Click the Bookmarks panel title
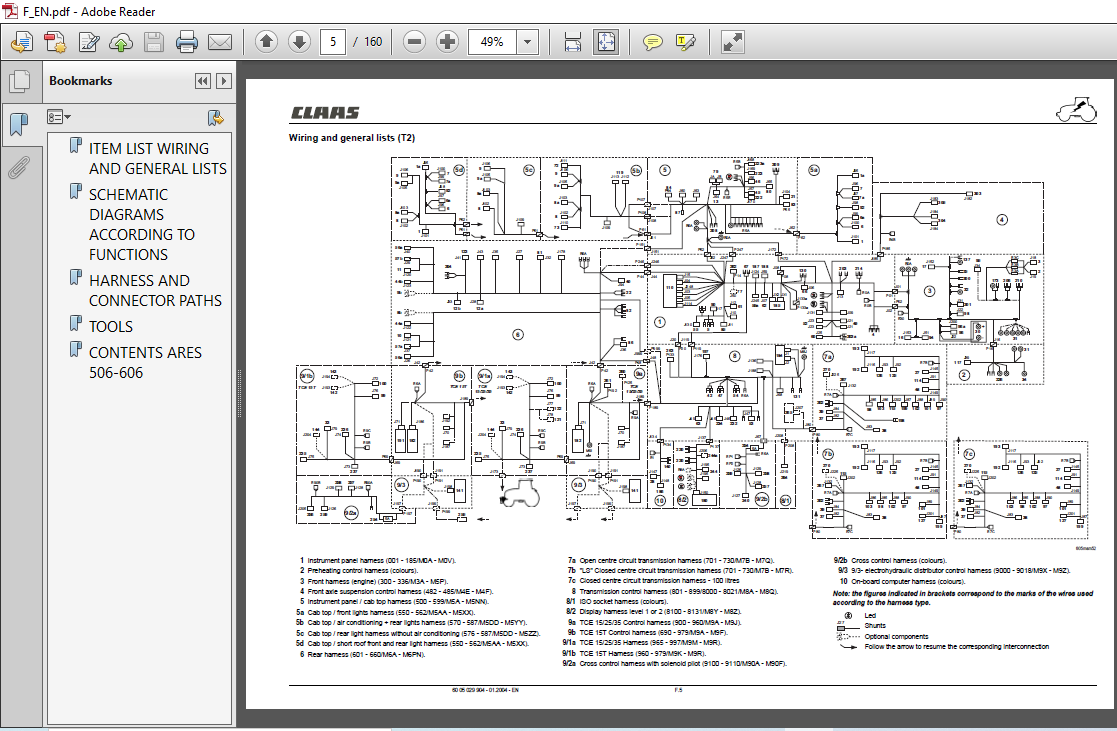This screenshot has height=731, width=1117. coord(80,81)
